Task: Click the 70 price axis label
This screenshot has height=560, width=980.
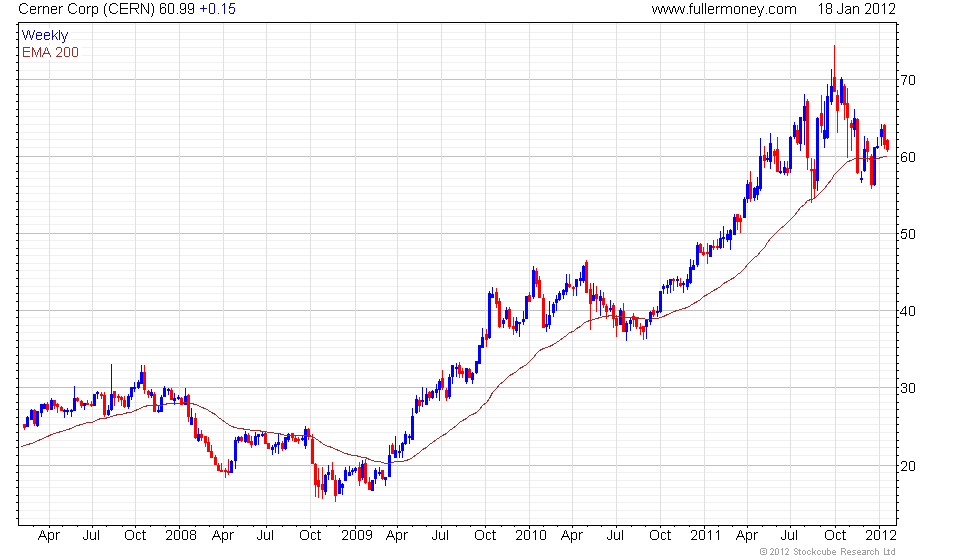Action: coord(908,80)
